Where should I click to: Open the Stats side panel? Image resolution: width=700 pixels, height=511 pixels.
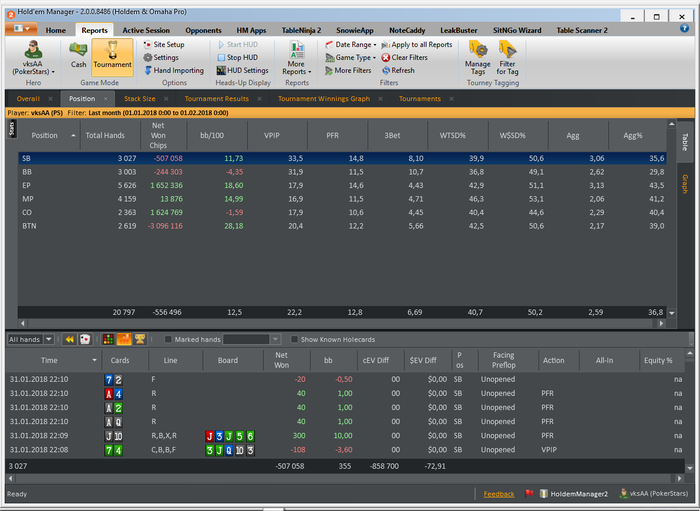point(12,129)
